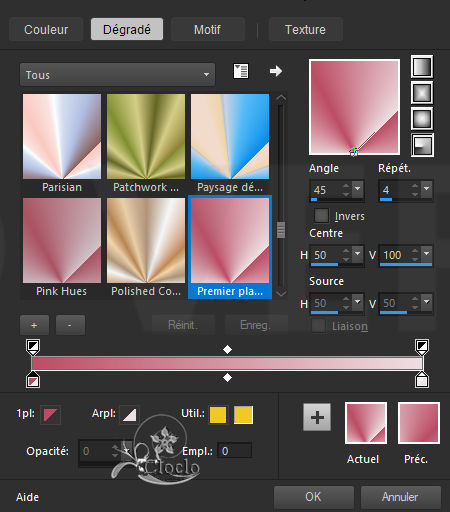Viewport: 450px width, 512px height.
Task: Toggle the Invers checkbox
Action: click(321, 216)
